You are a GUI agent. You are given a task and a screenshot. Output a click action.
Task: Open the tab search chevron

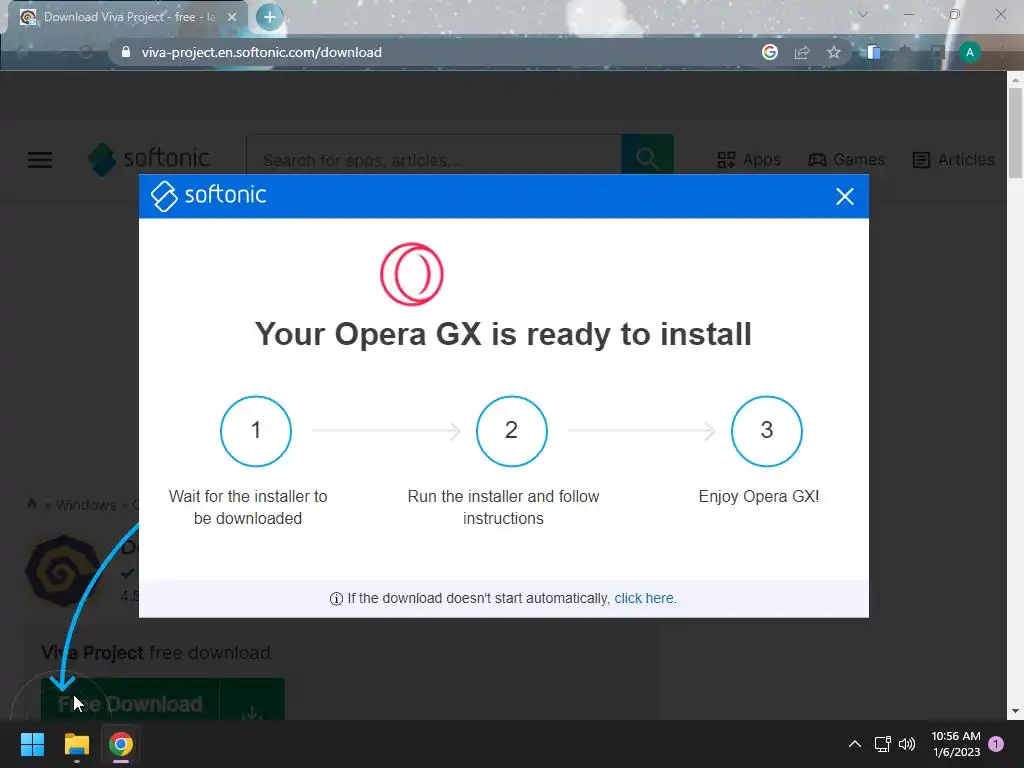point(863,14)
